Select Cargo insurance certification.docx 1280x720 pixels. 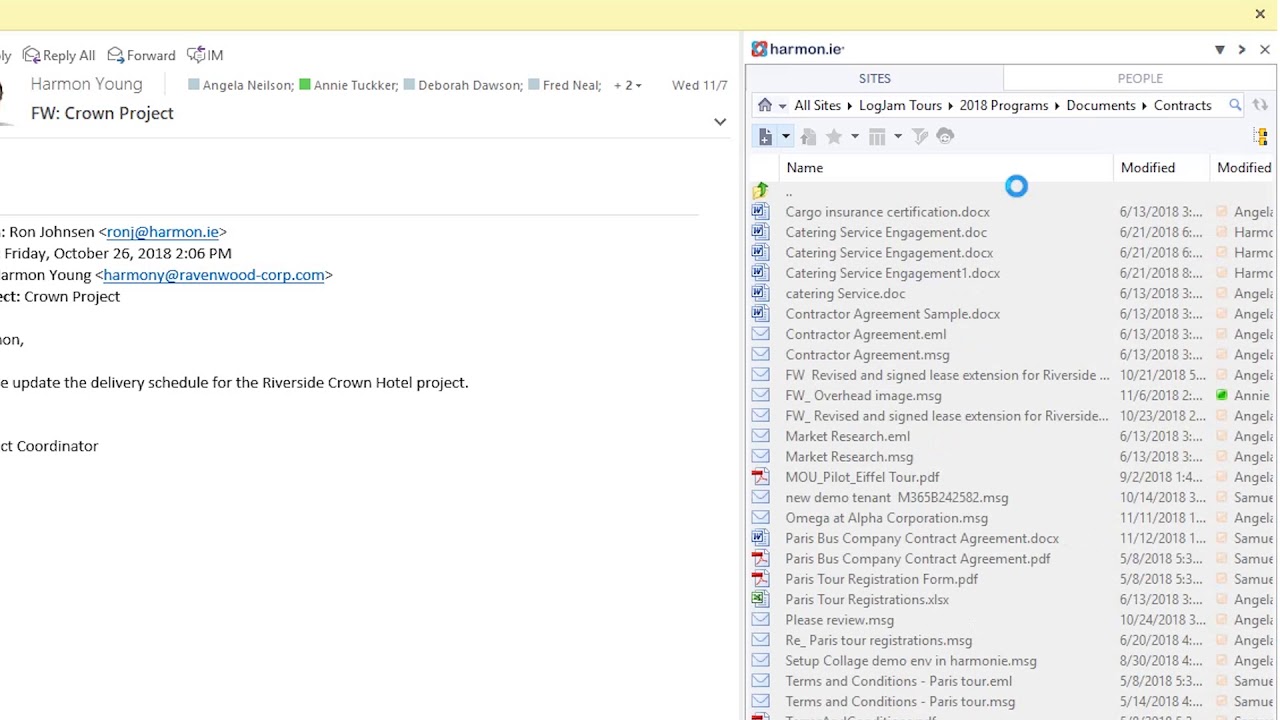click(888, 212)
